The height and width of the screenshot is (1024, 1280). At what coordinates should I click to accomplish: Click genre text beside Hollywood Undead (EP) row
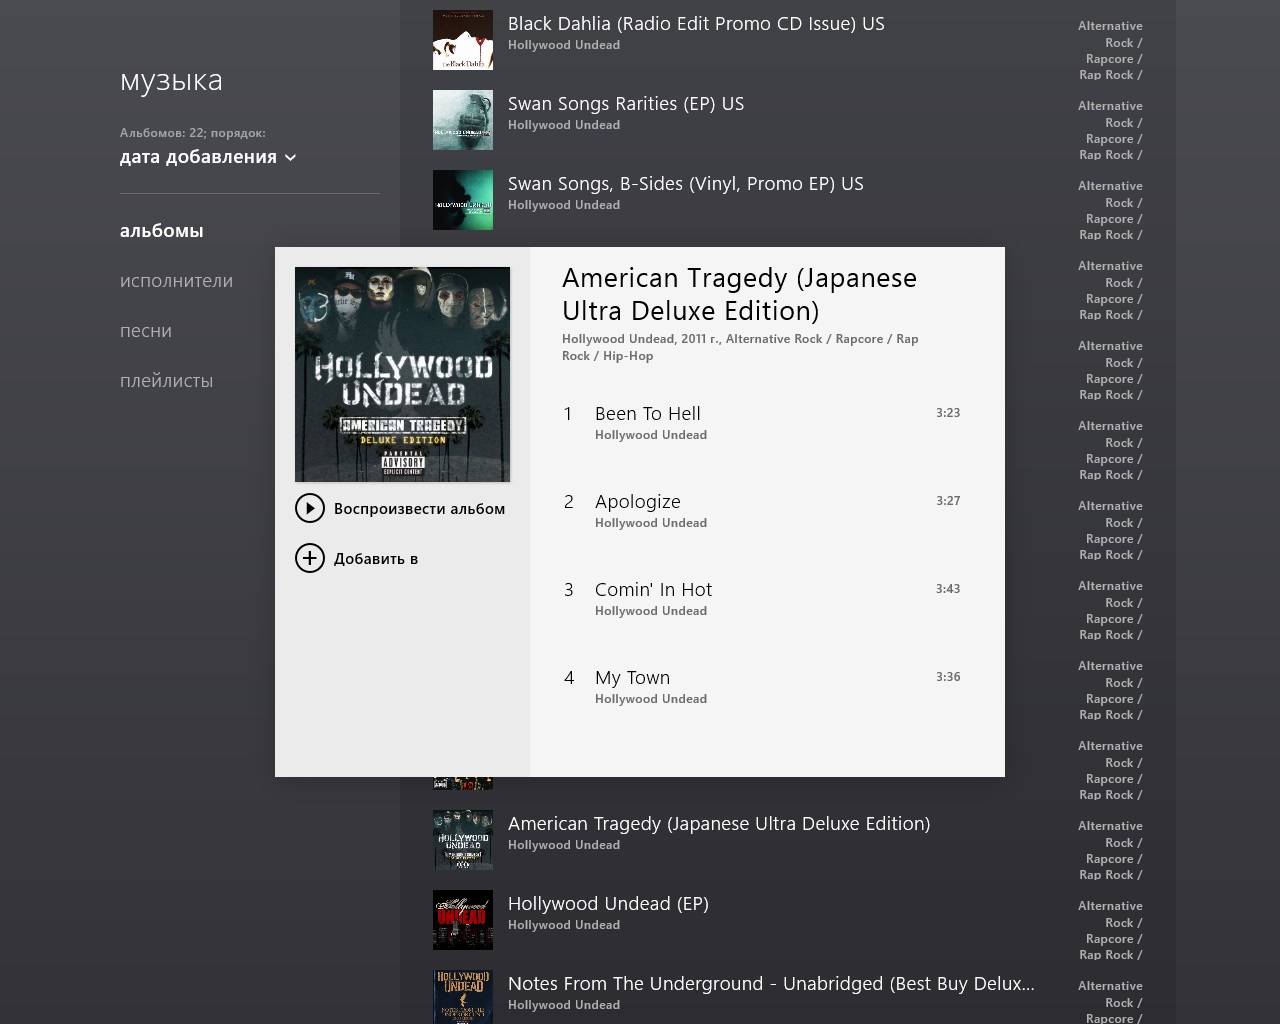tap(1110, 930)
